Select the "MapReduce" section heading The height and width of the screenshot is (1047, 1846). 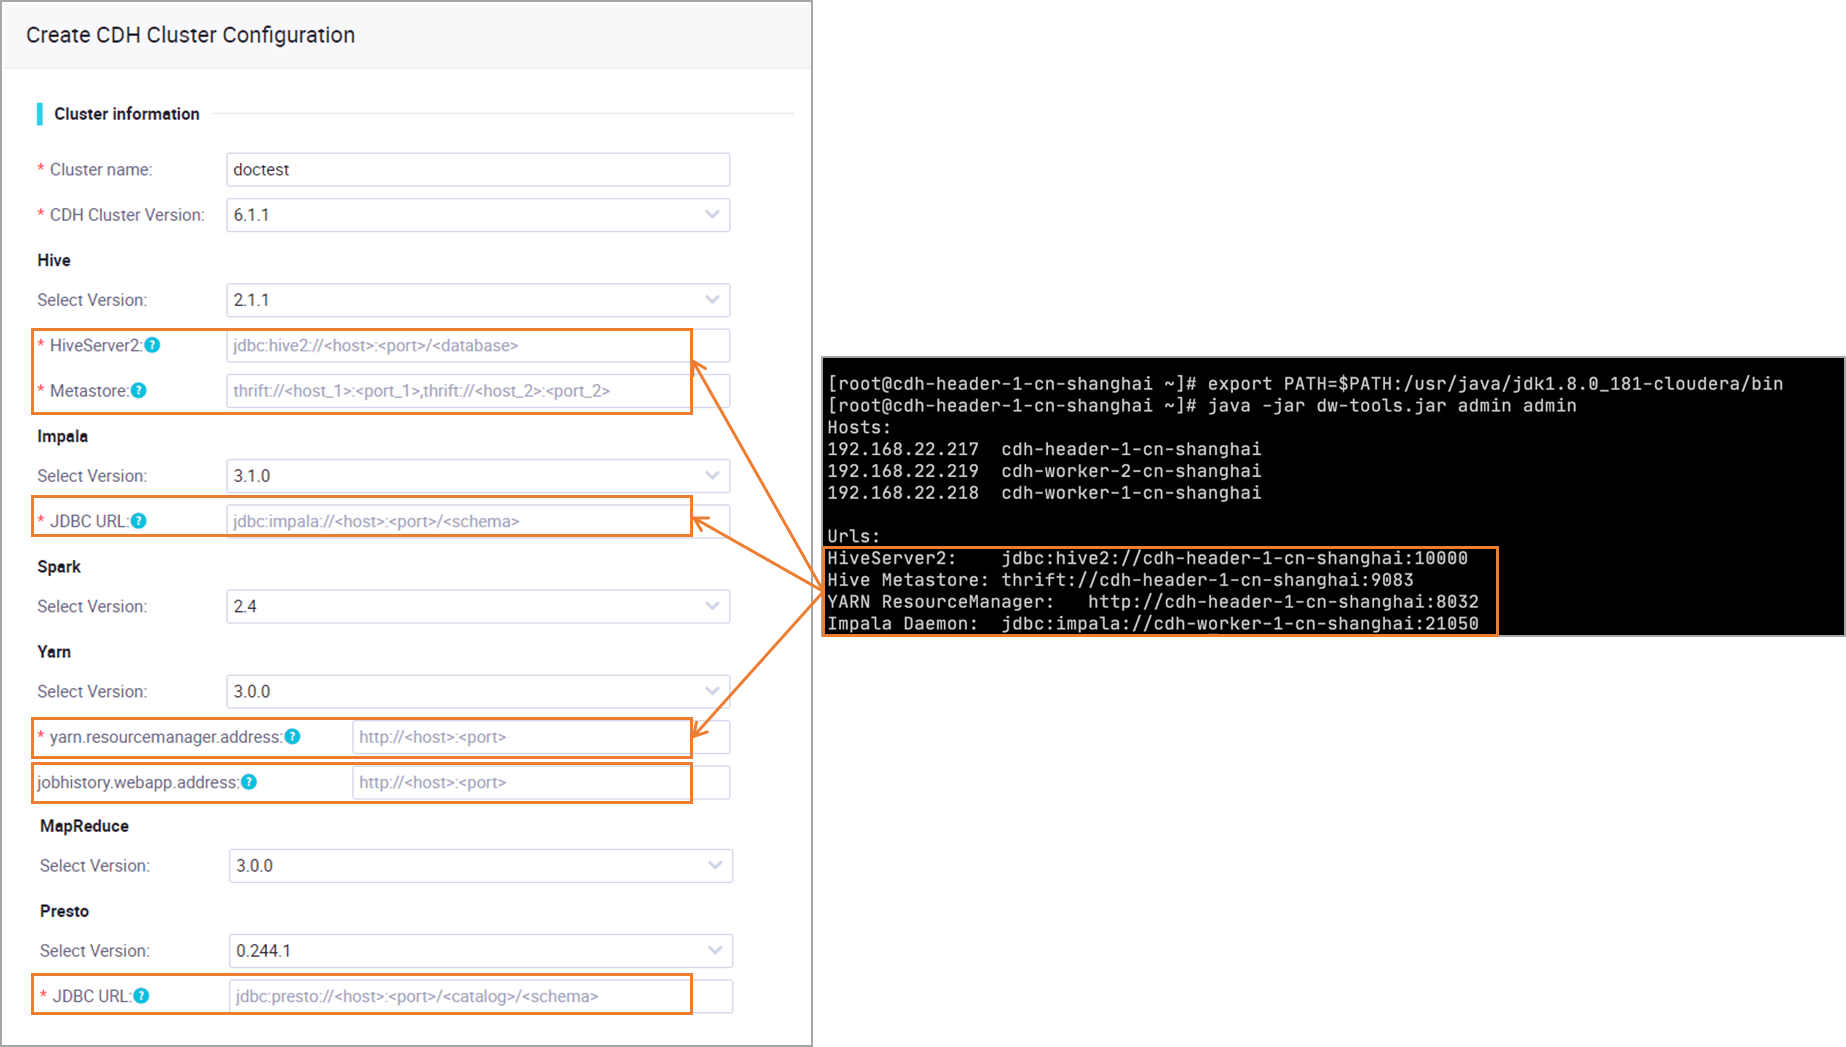coord(84,826)
